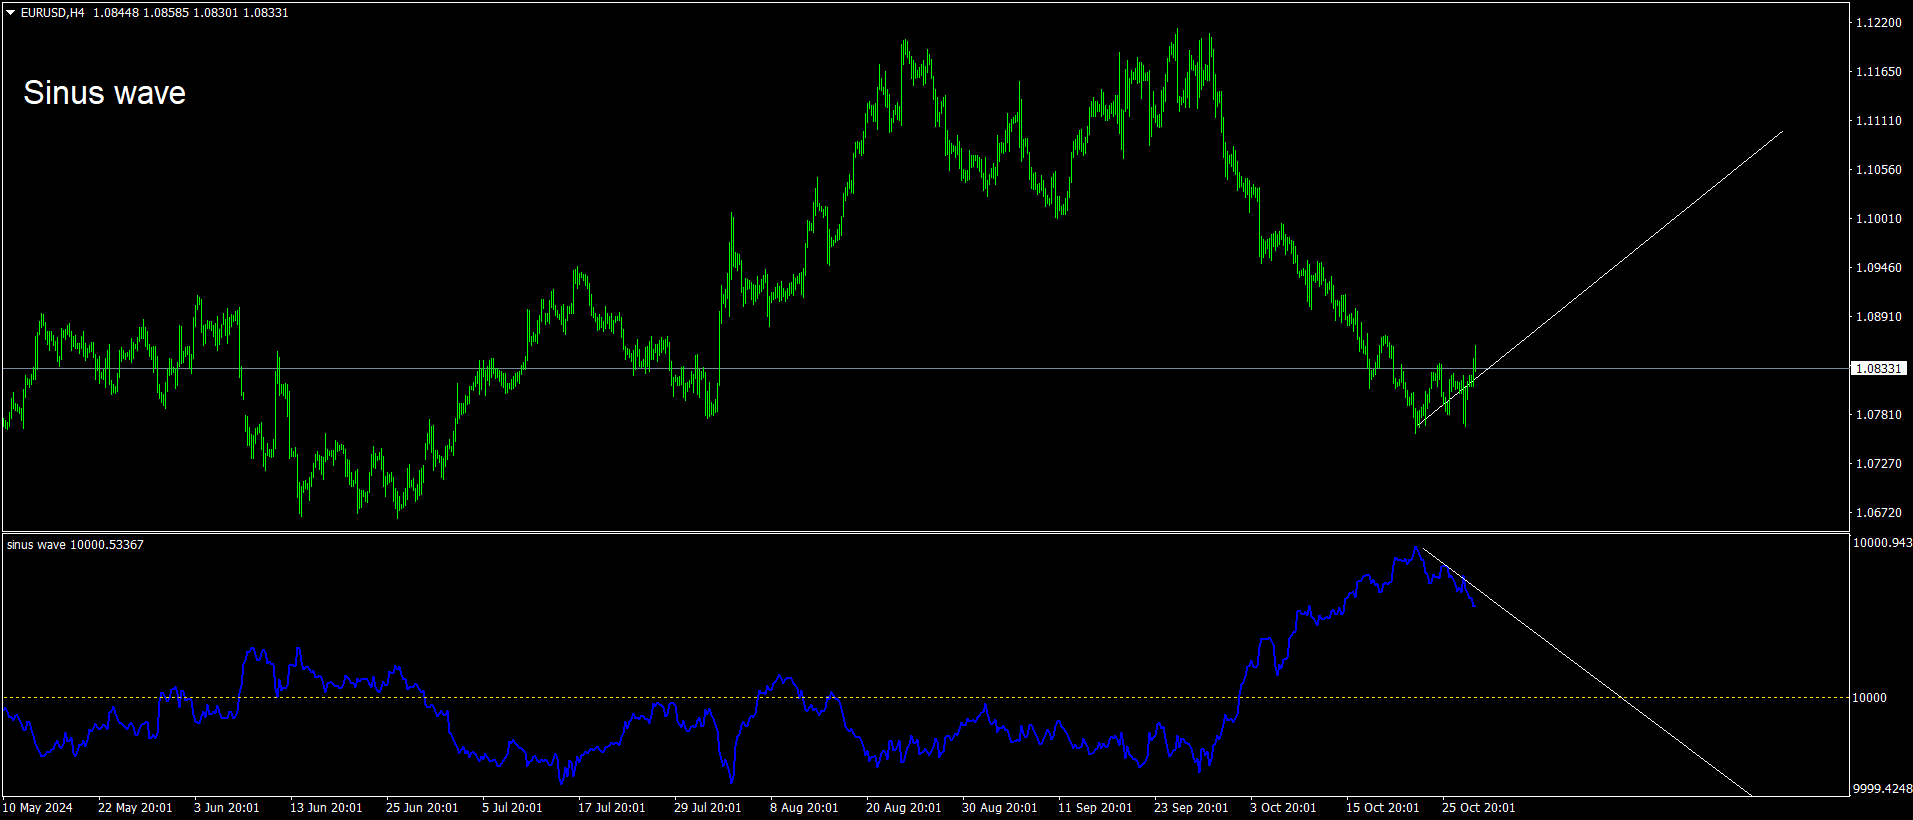Screen dimensions: 1913x820
Task: Click the '15 Oct 20:01' time label
Action: pyautogui.click(x=1383, y=808)
